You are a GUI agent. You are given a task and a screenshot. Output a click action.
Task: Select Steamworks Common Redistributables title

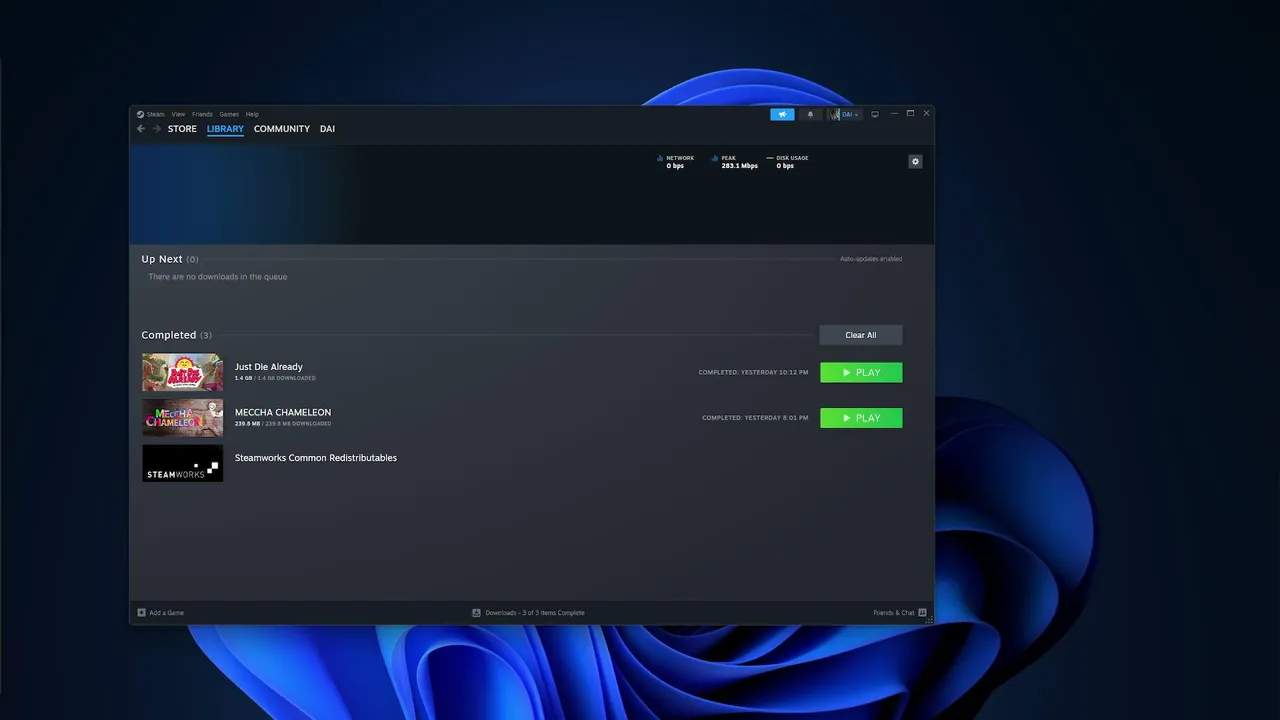point(316,458)
